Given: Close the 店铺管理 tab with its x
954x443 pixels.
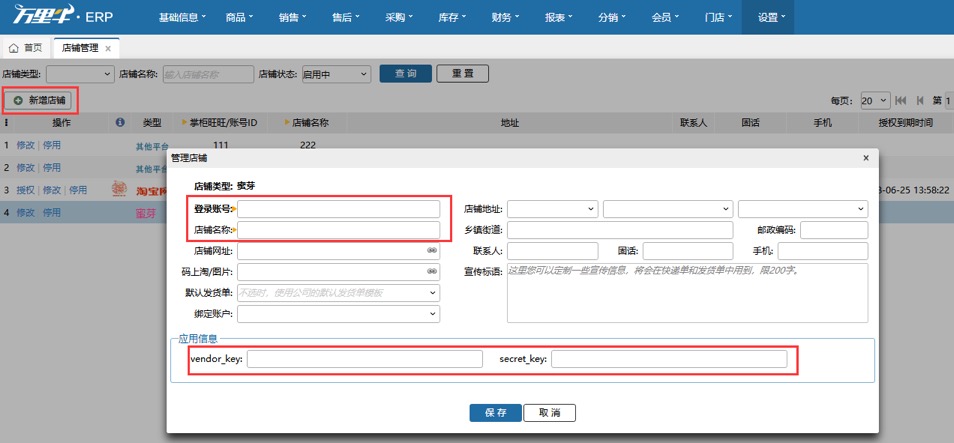Looking at the screenshot, I should [108, 49].
